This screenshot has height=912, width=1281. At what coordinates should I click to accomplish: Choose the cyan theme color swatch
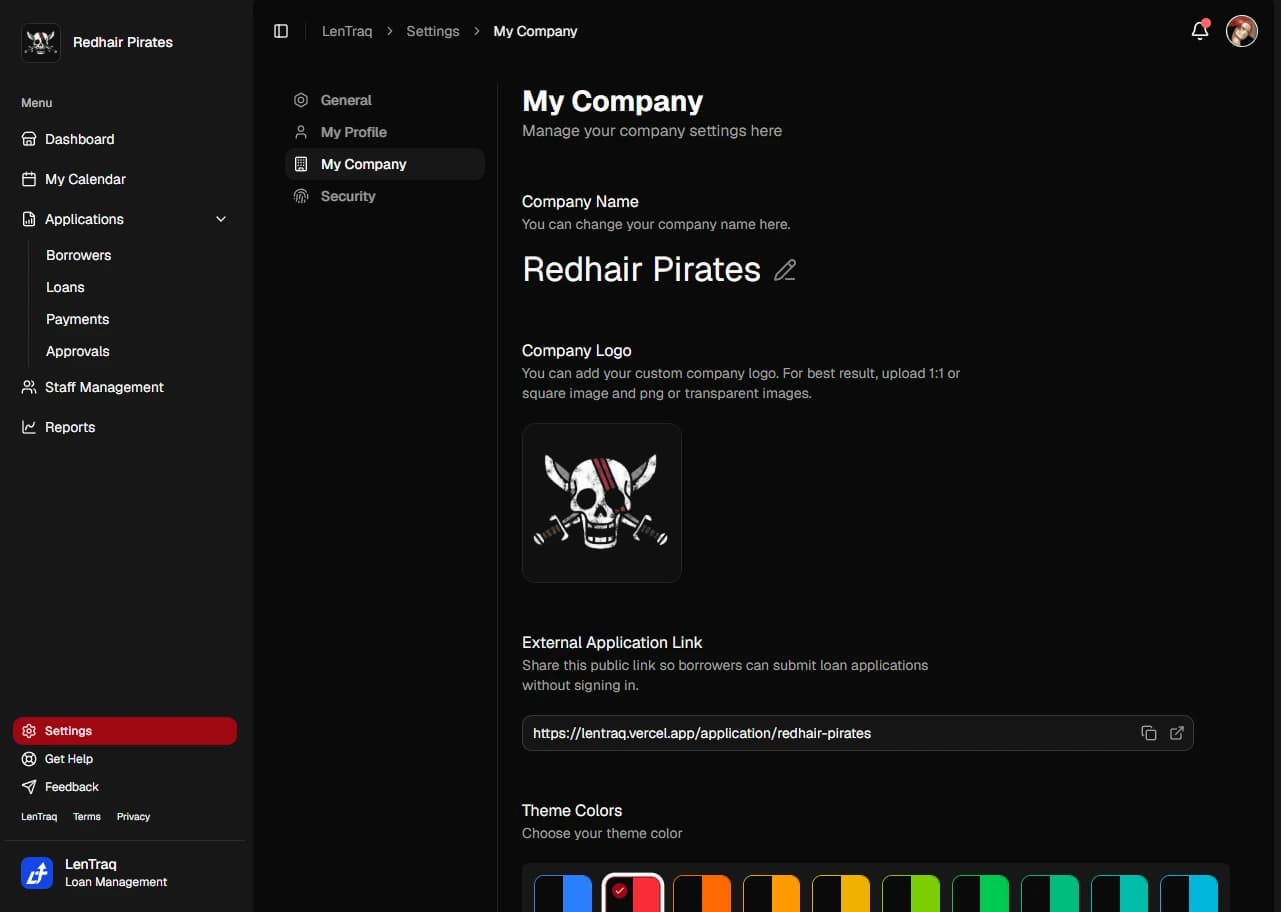[1189, 894]
